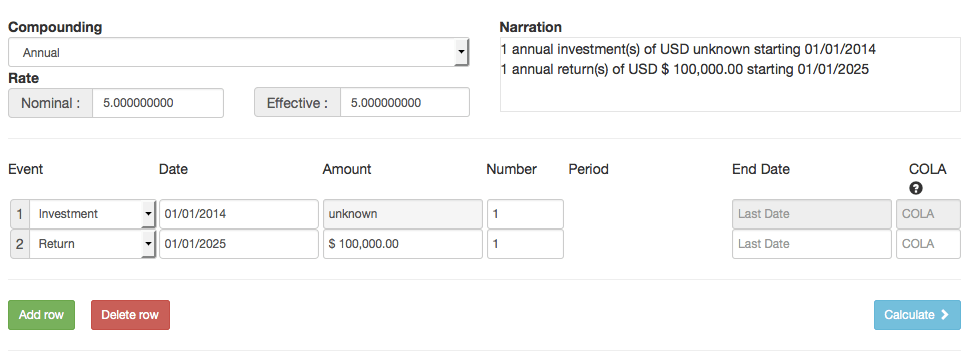Click the COLA column header text

pos(928,169)
